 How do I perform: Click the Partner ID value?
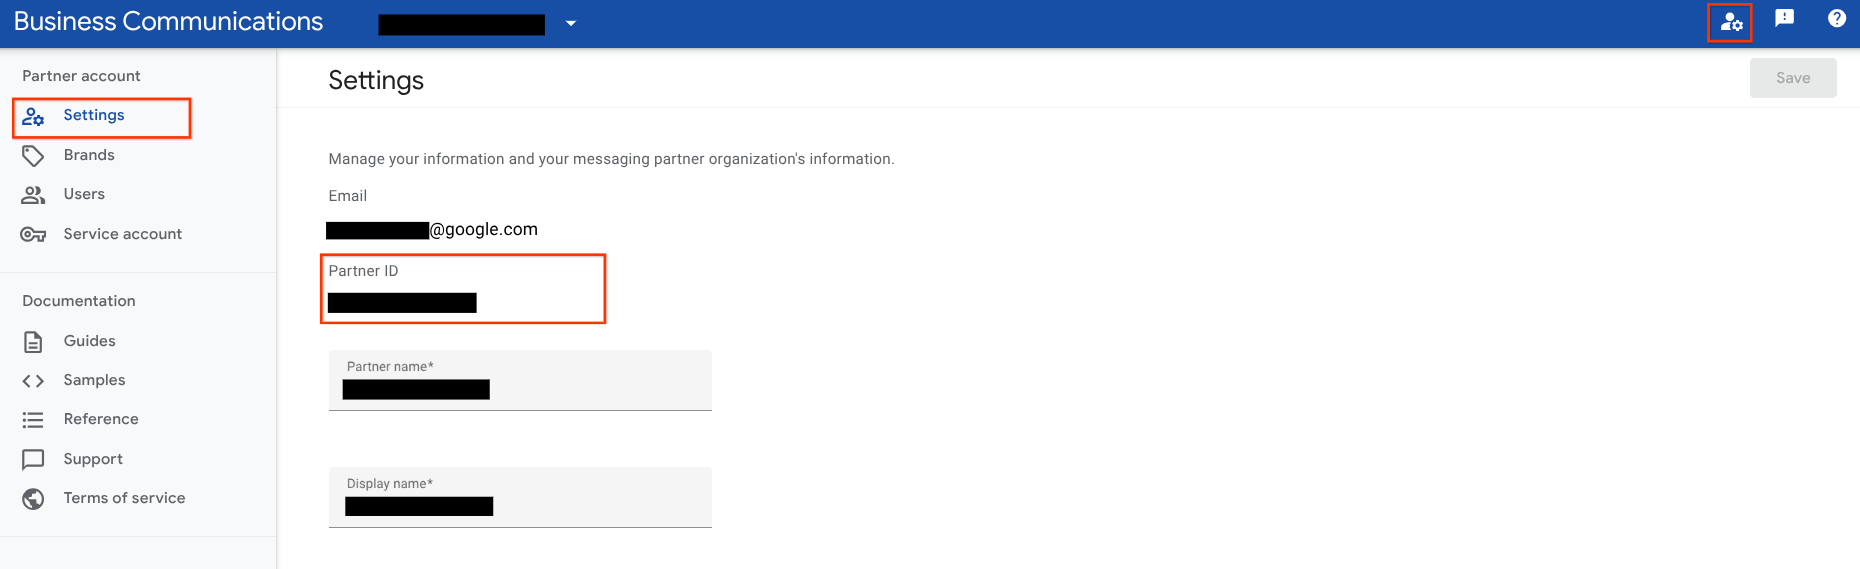pyautogui.click(x=402, y=303)
